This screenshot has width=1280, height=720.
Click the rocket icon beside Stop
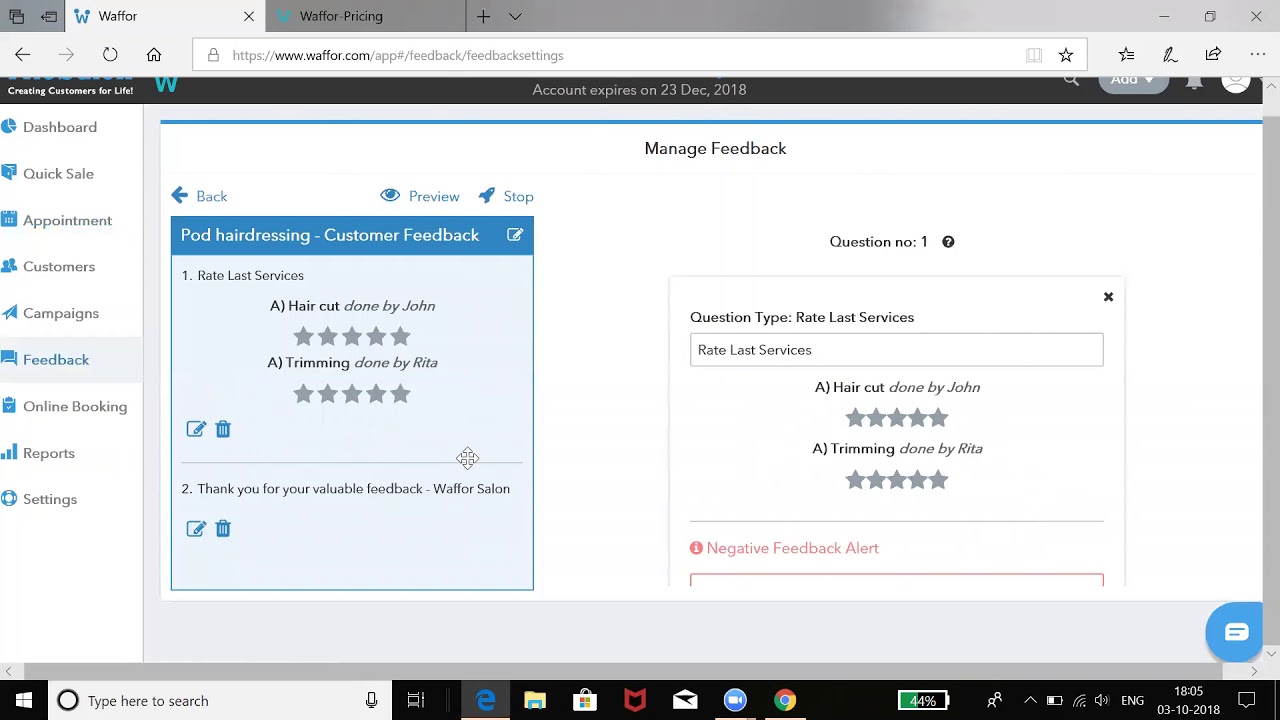pyautogui.click(x=487, y=195)
